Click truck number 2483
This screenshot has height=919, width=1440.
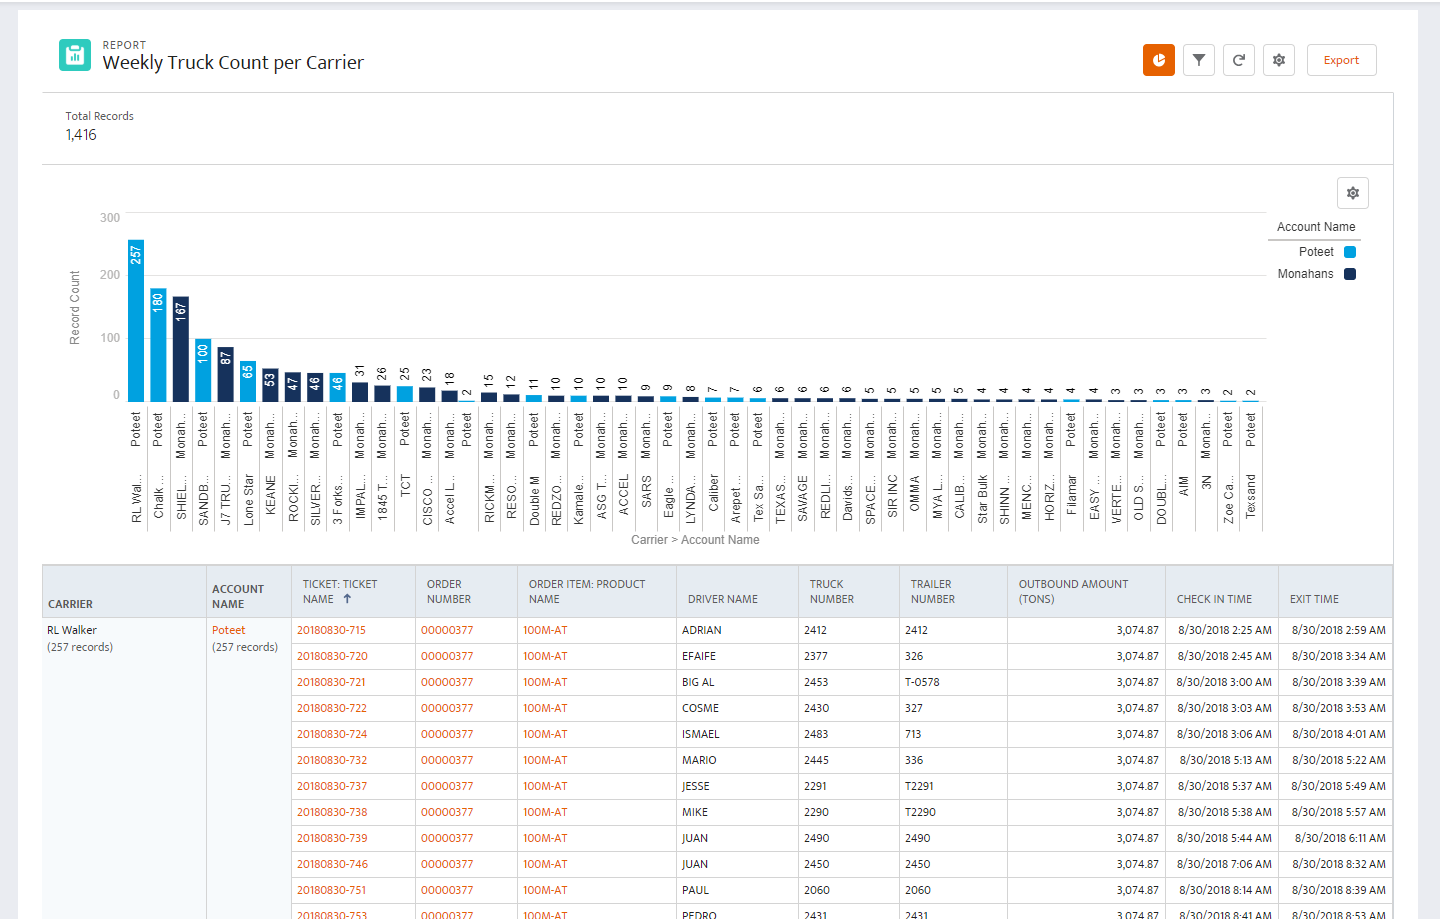click(816, 734)
